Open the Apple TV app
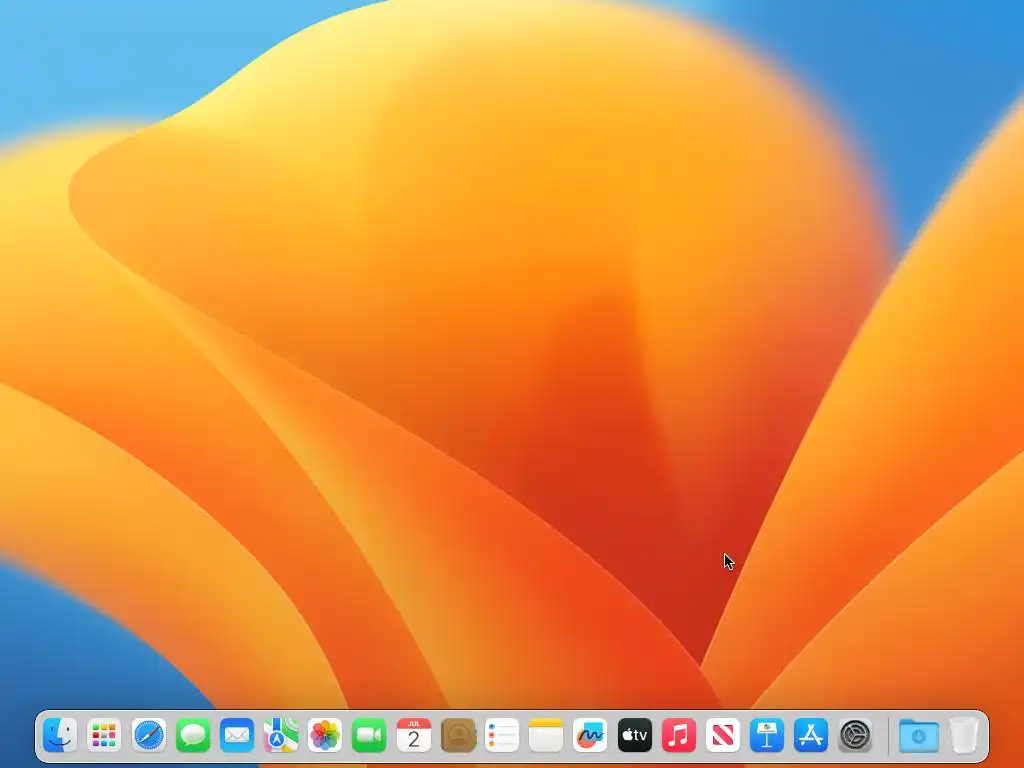Image resolution: width=1024 pixels, height=768 pixels. (634, 735)
